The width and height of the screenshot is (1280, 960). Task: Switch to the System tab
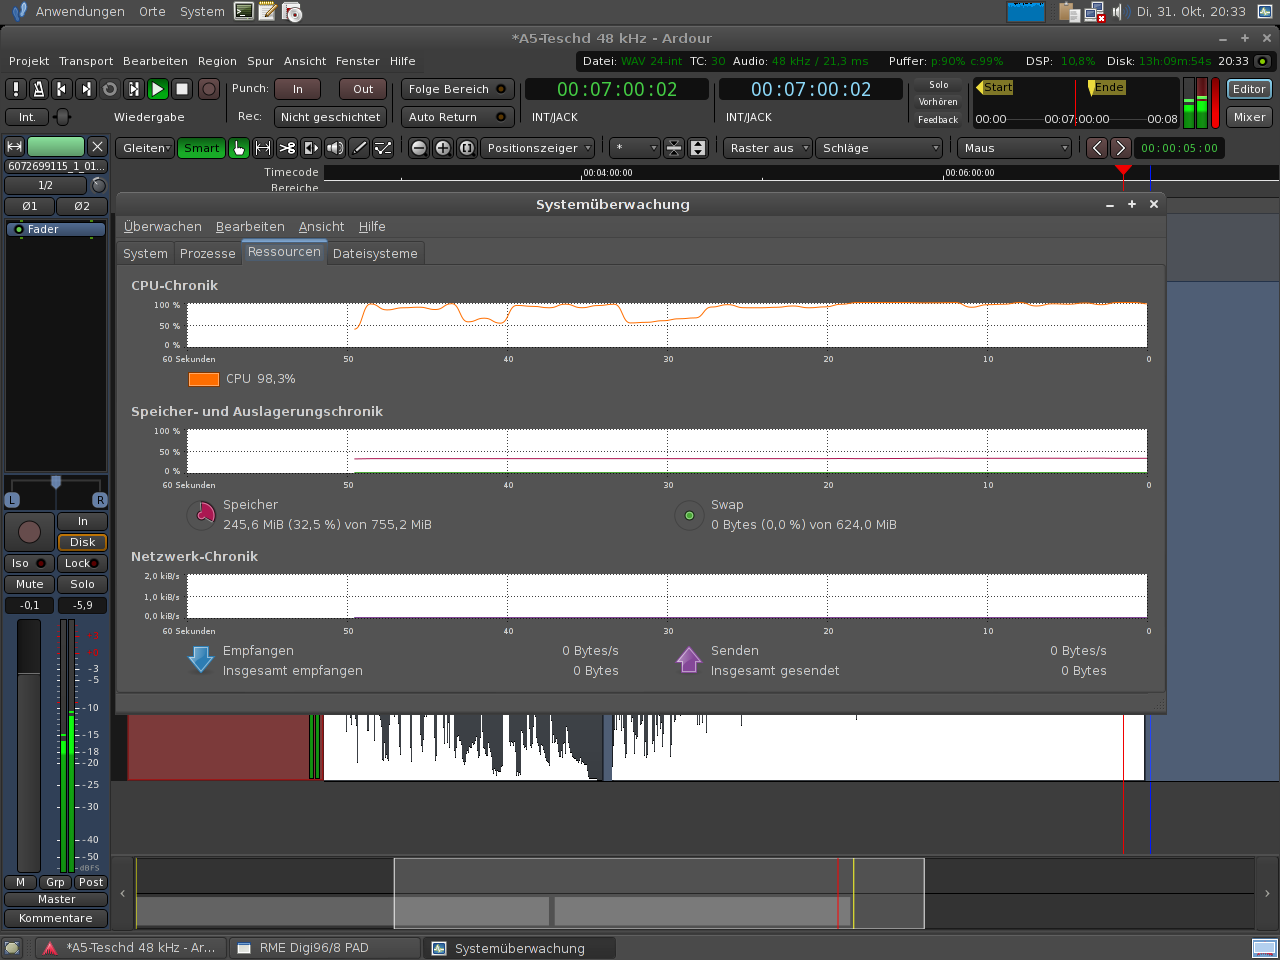click(145, 253)
